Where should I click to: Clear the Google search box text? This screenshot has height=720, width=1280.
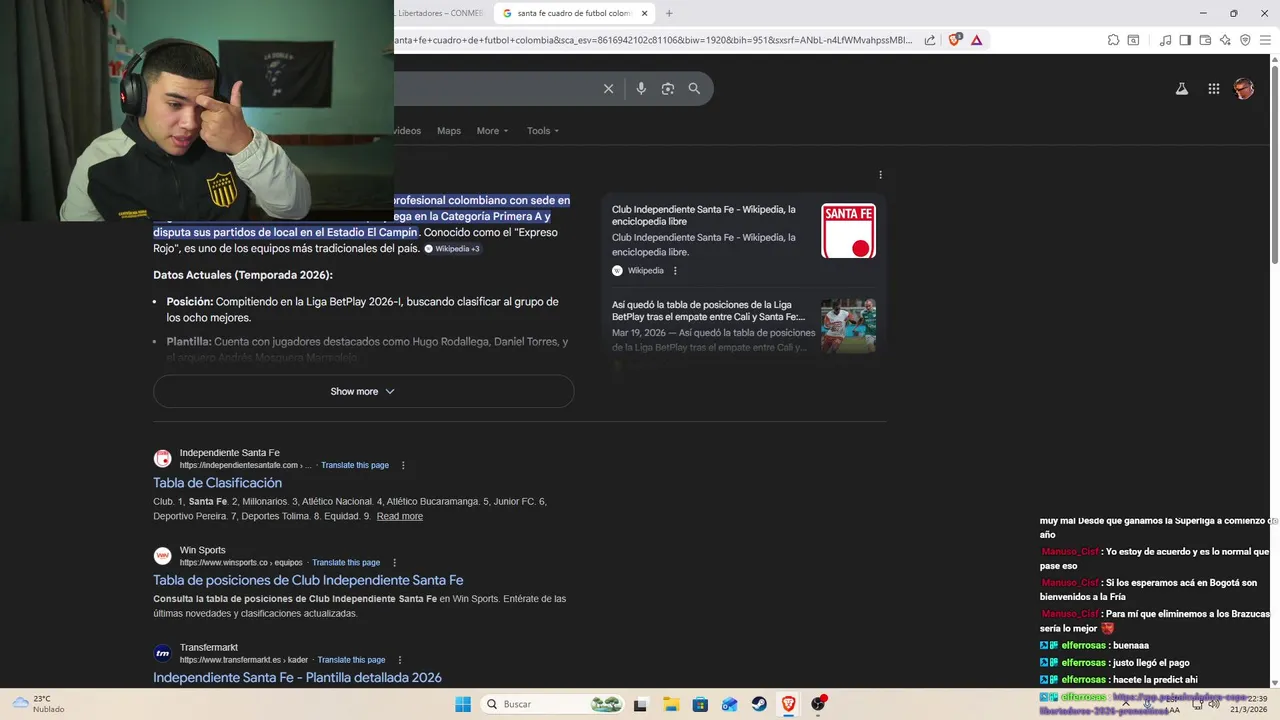(608, 89)
